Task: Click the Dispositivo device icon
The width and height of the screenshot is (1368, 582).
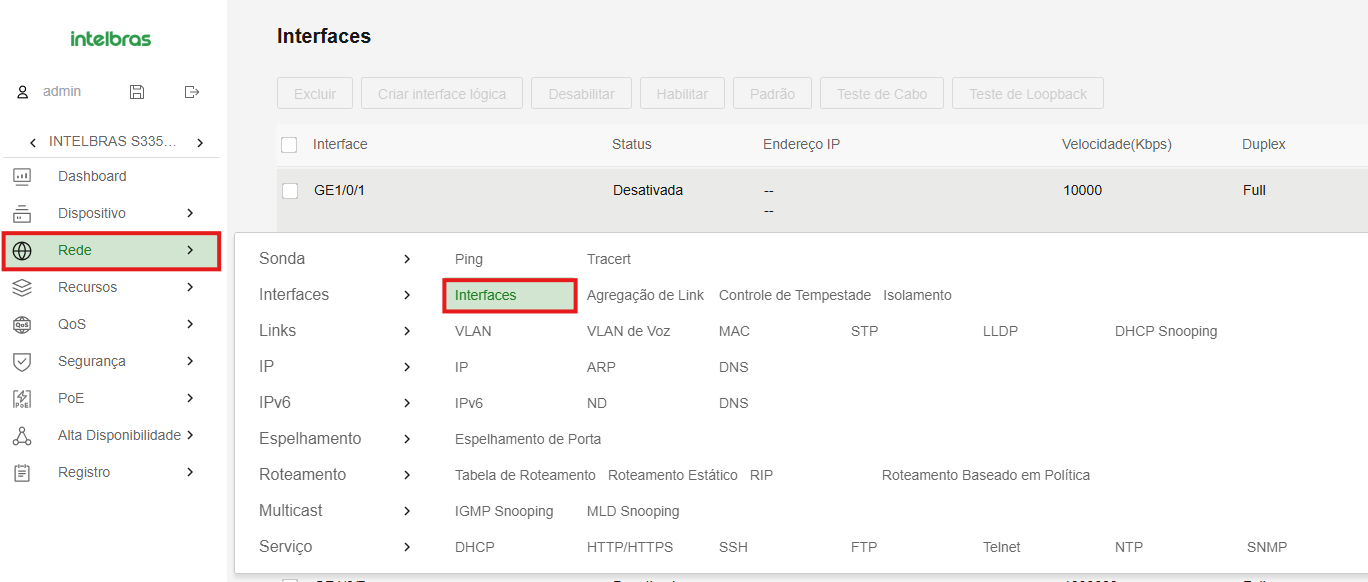Action: (x=22, y=214)
